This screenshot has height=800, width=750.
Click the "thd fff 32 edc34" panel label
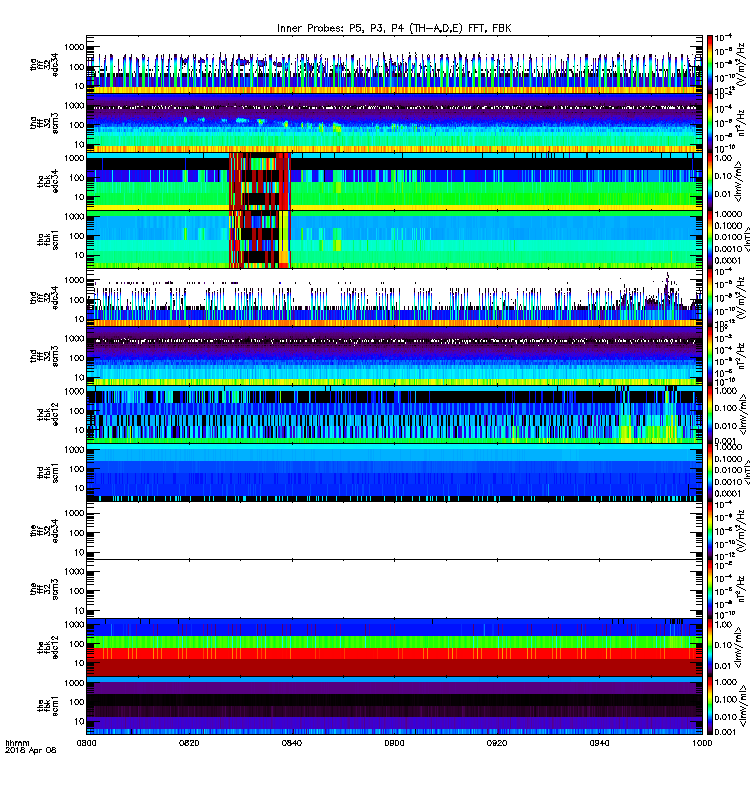point(44,298)
